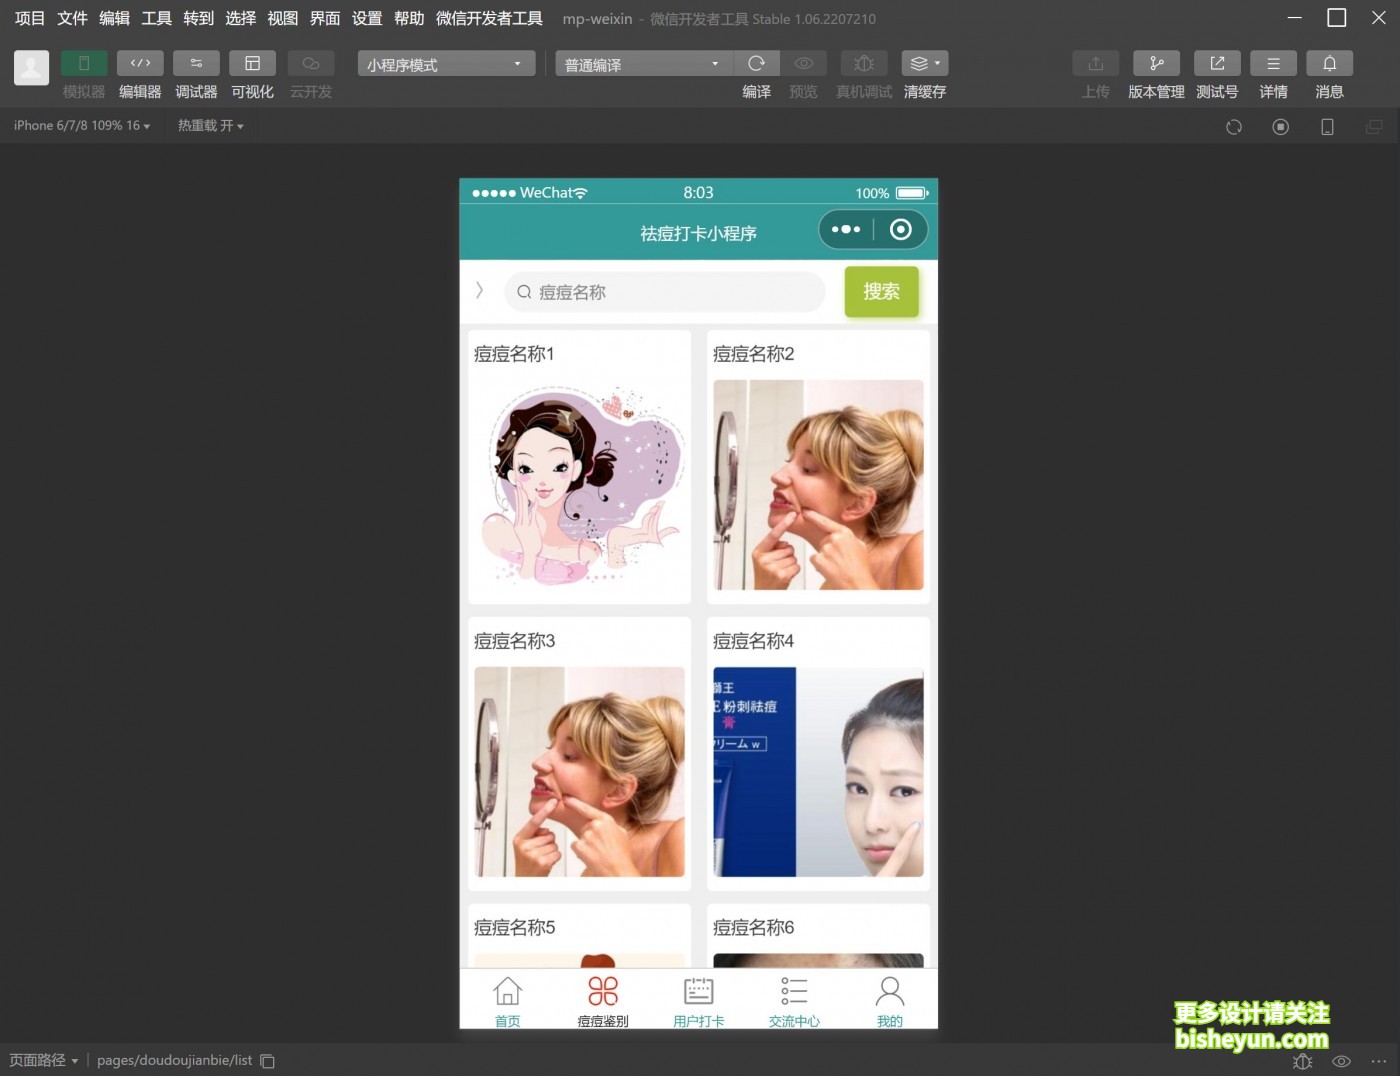Open the iPhone 6/7/8 device dropdown
1400x1076 pixels.
82,126
